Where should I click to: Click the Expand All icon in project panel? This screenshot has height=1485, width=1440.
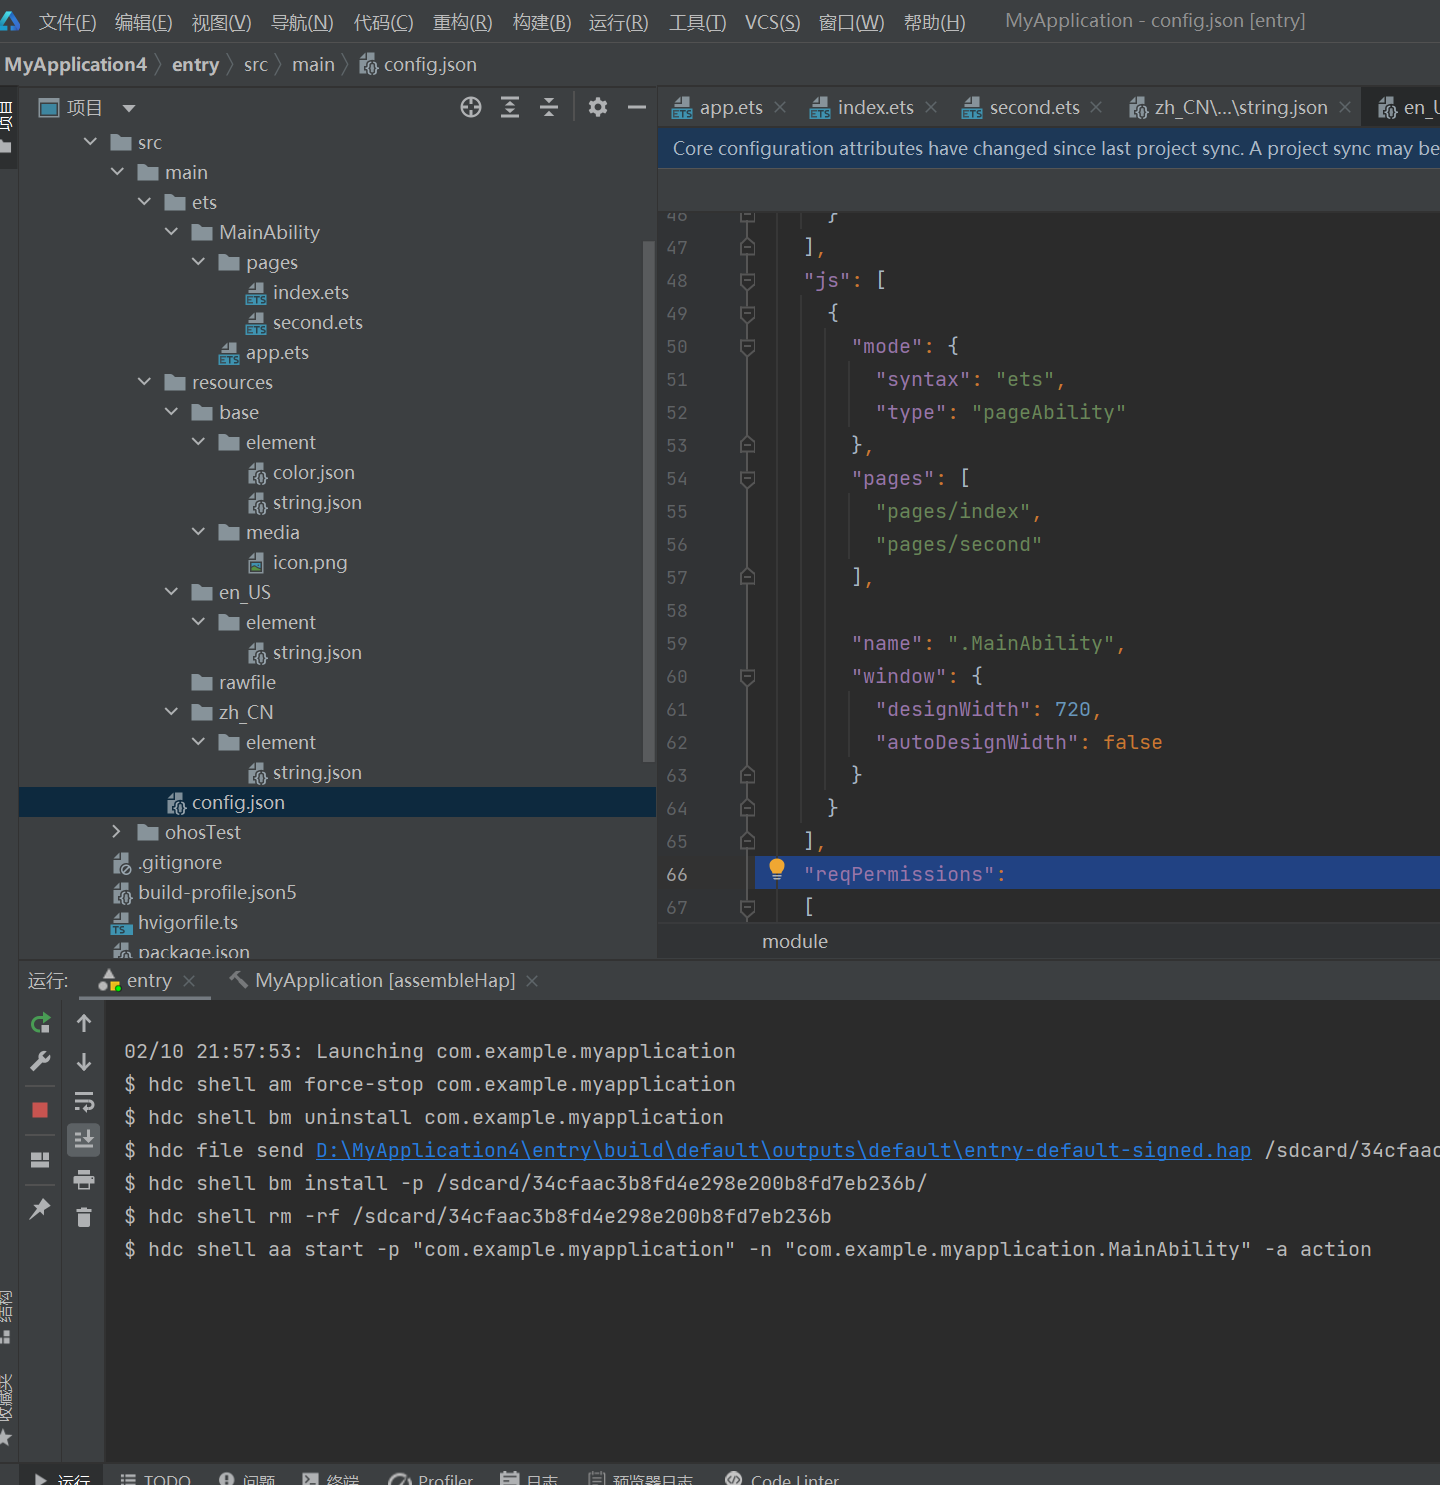coord(510,107)
